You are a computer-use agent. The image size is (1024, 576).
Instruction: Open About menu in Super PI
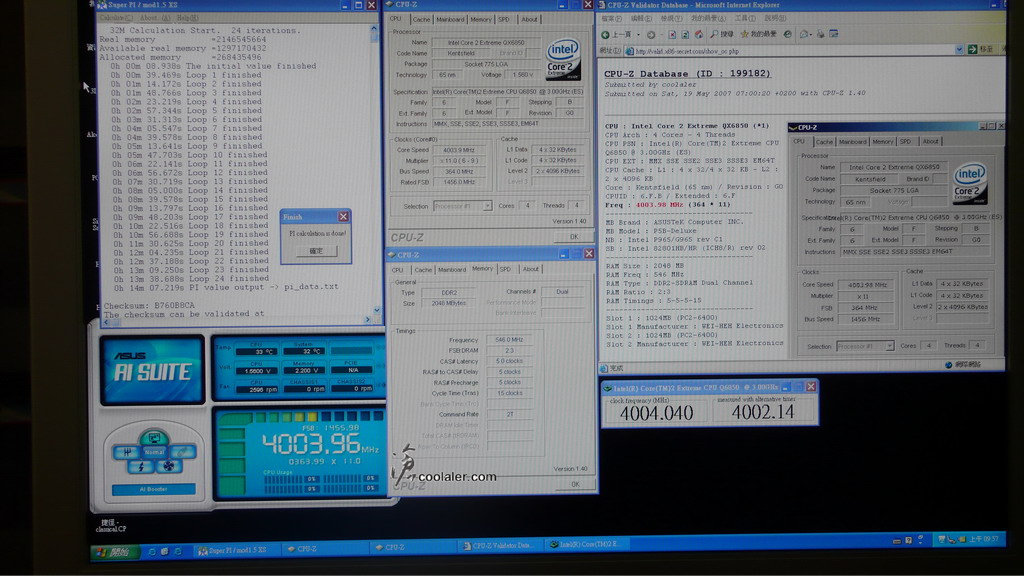pos(154,18)
